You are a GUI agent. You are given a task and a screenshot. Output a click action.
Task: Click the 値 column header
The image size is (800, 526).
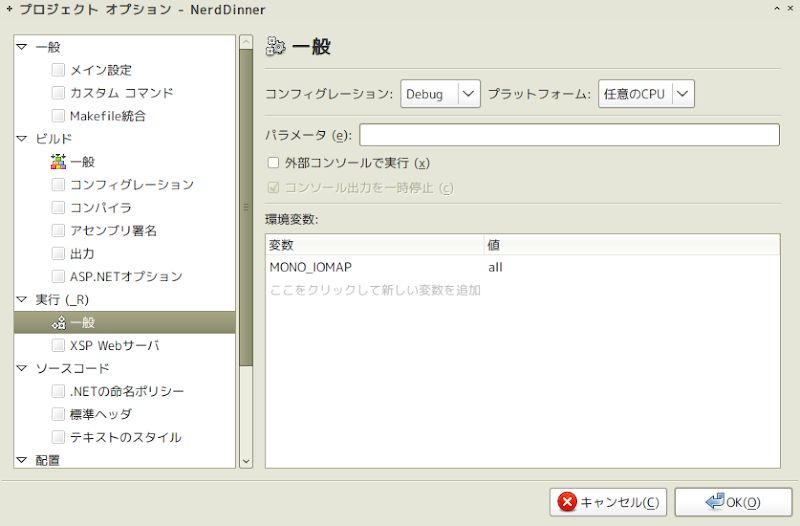click(632, 245)
